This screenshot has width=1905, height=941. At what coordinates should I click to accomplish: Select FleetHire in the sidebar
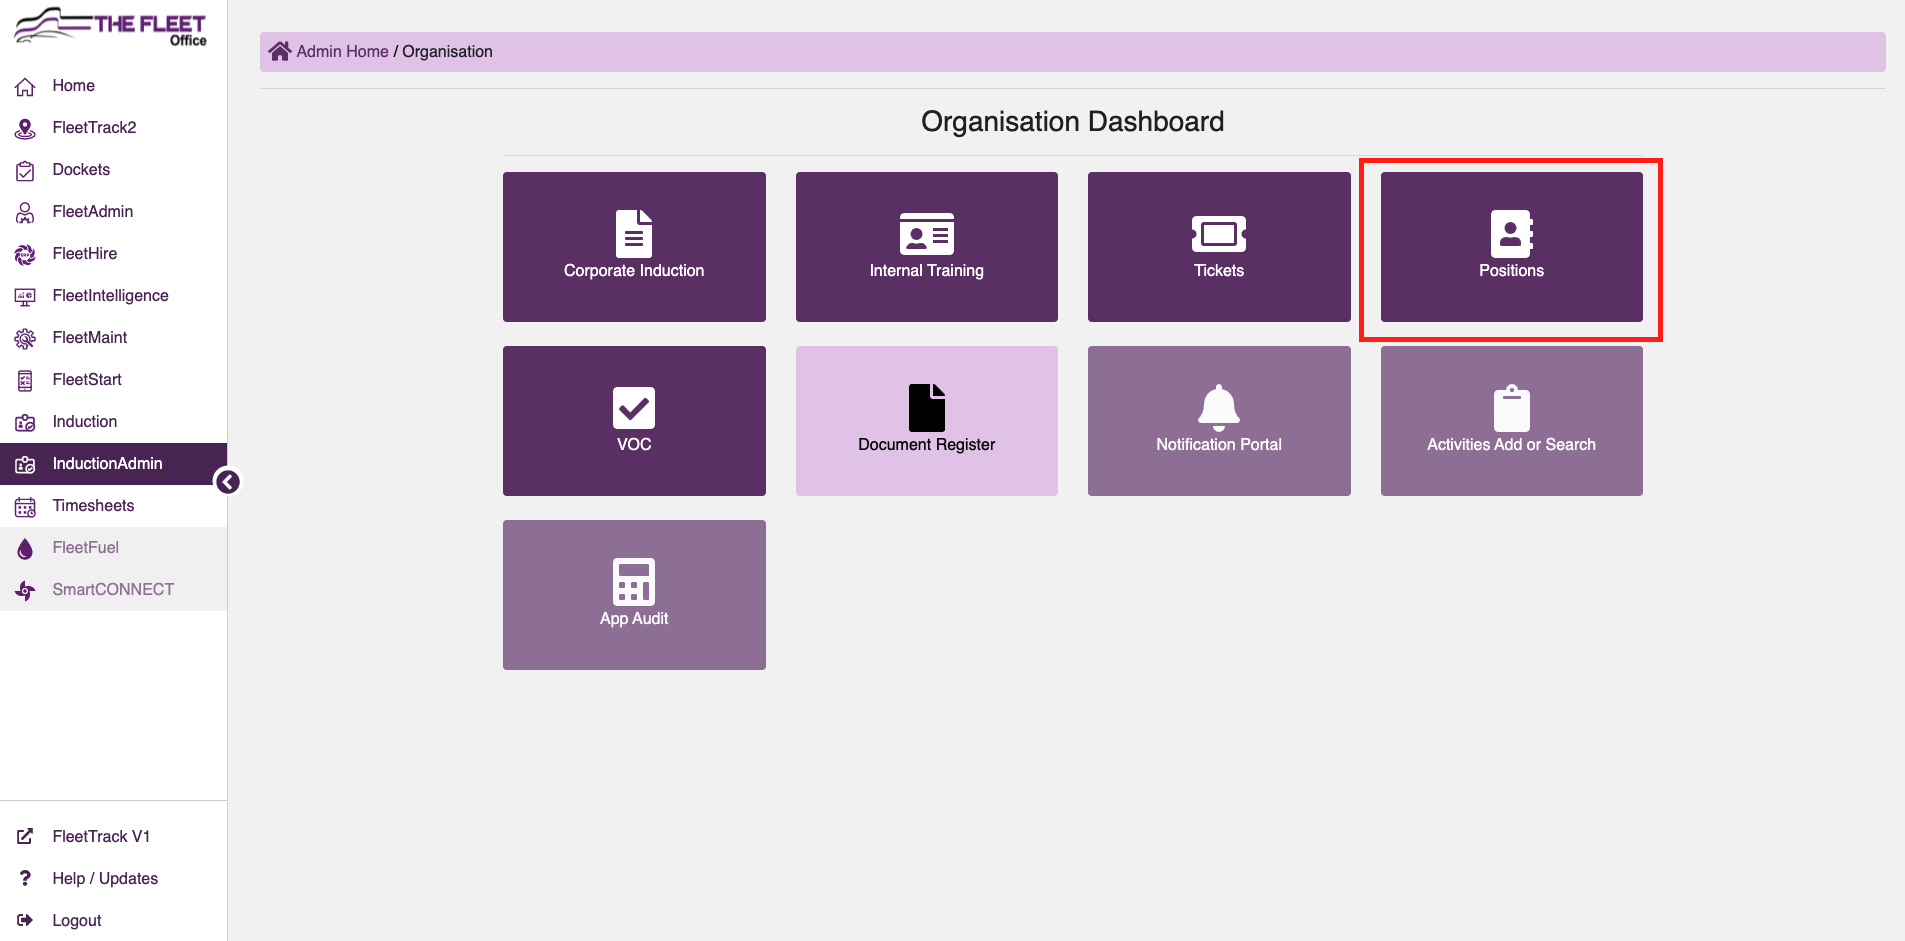point(113,254)
